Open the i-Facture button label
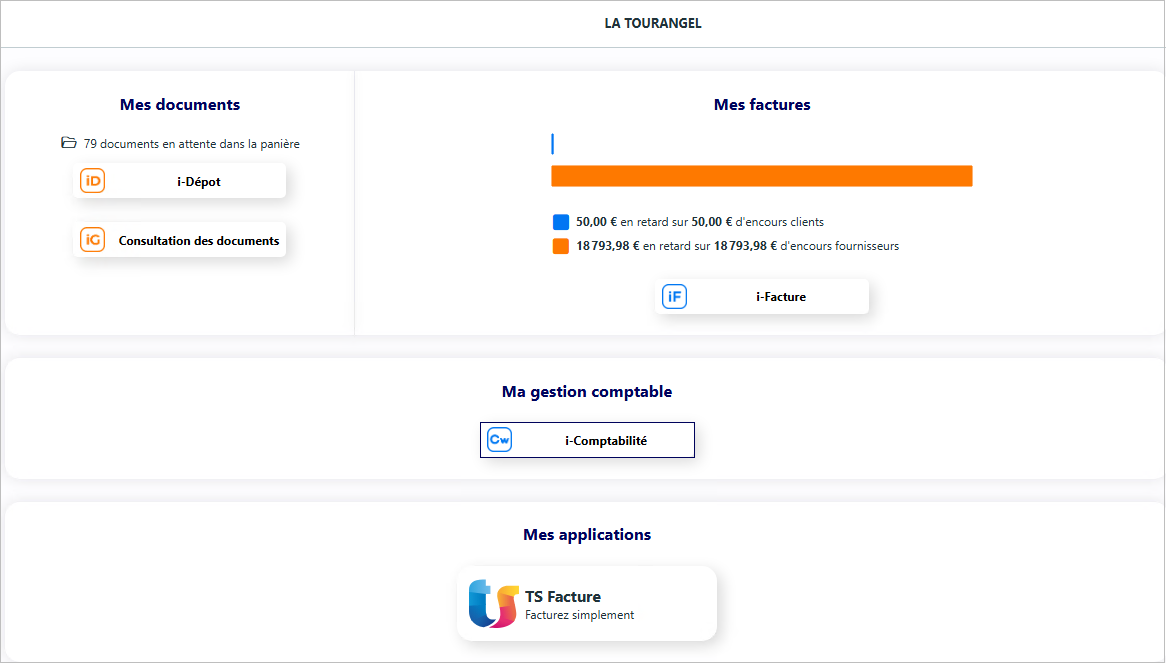This screenshot has width=1166, height=663. 781,297
